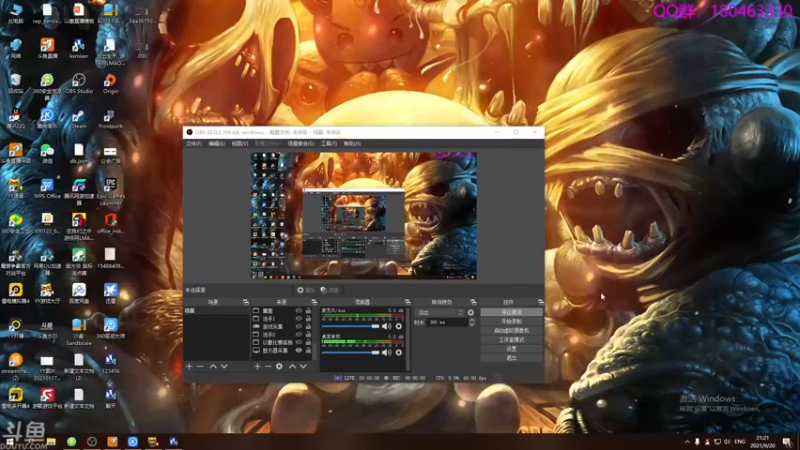800x450 pixels.
Task: Remove the selected source with minus icon
Action: click(268, 366)
